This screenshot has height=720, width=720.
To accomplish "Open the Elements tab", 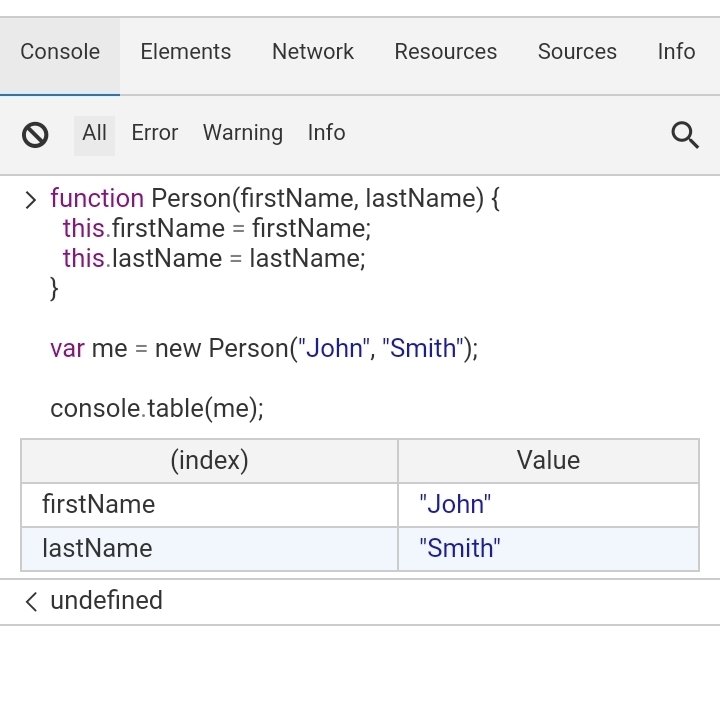I will click(x=186, y=51).
